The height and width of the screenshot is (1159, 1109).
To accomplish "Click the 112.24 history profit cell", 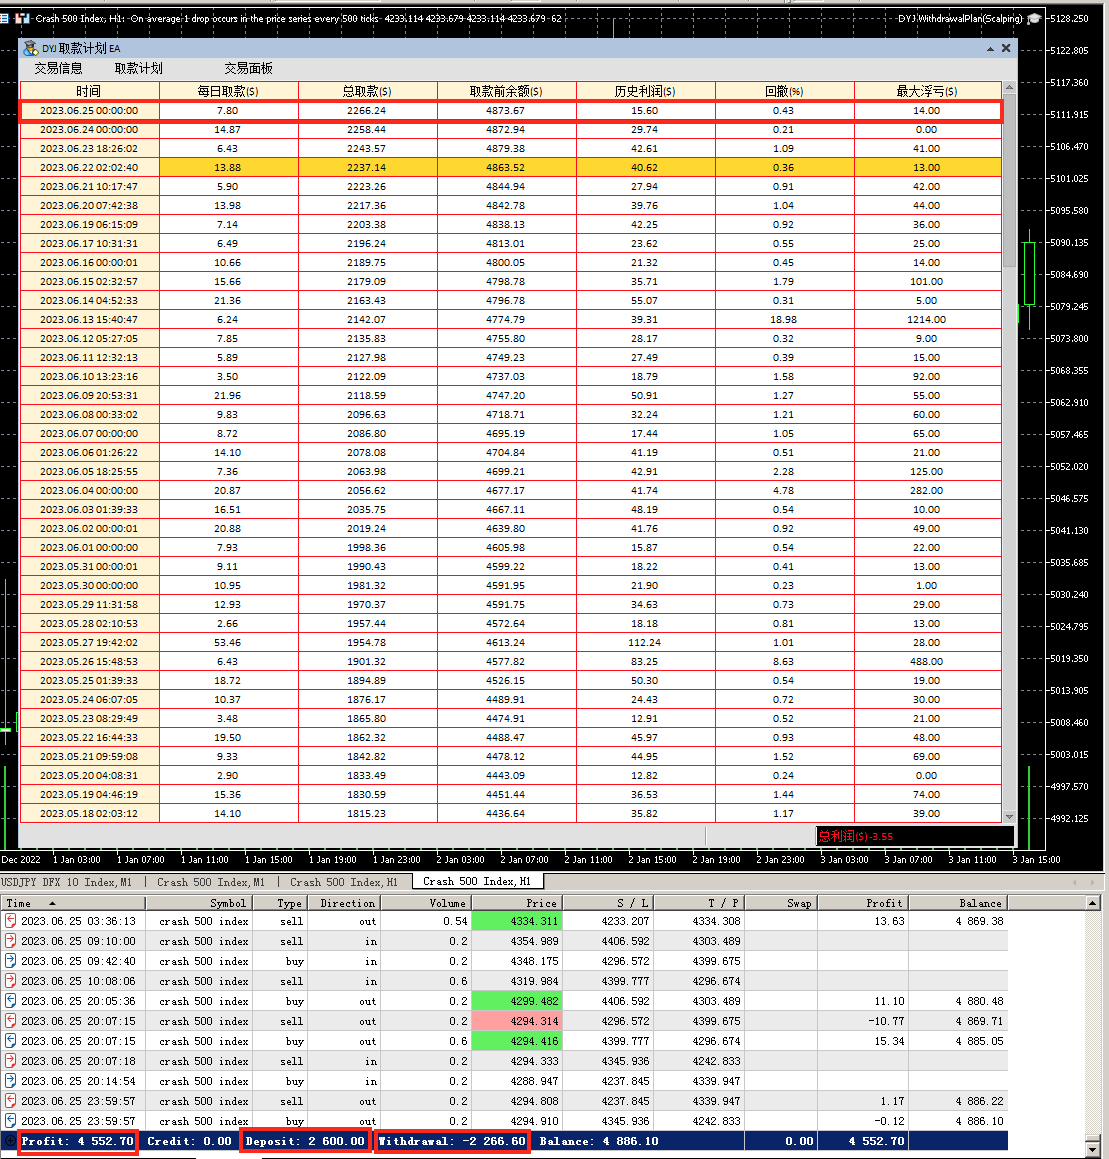I will [645, 642].
